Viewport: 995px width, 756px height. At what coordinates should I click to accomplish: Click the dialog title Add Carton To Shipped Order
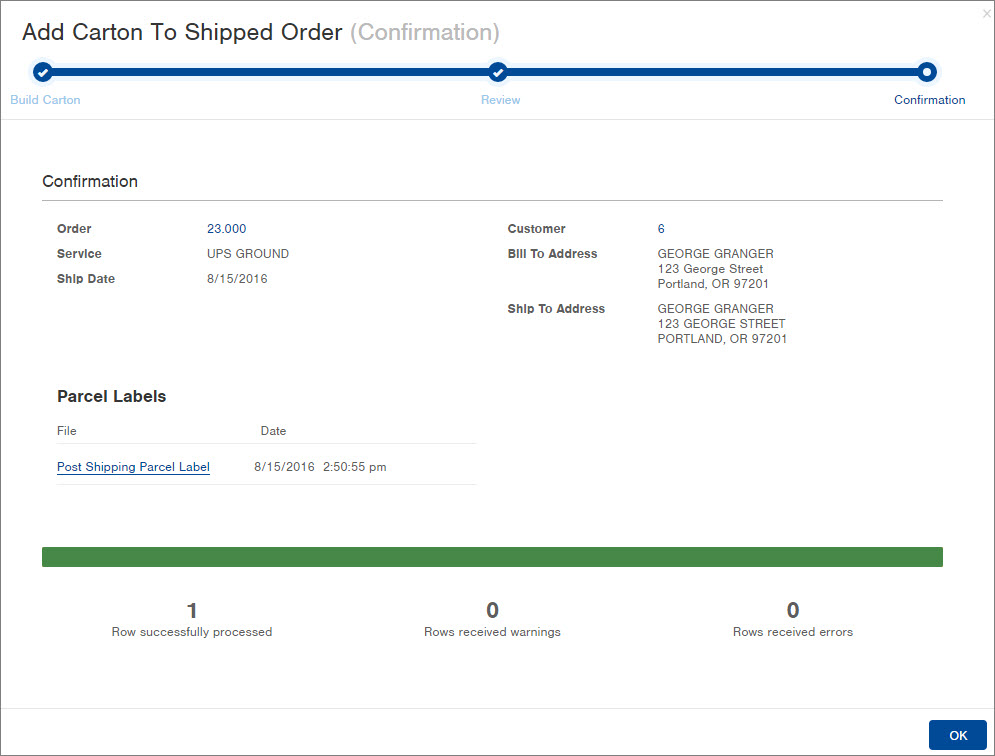click(182, 32)
